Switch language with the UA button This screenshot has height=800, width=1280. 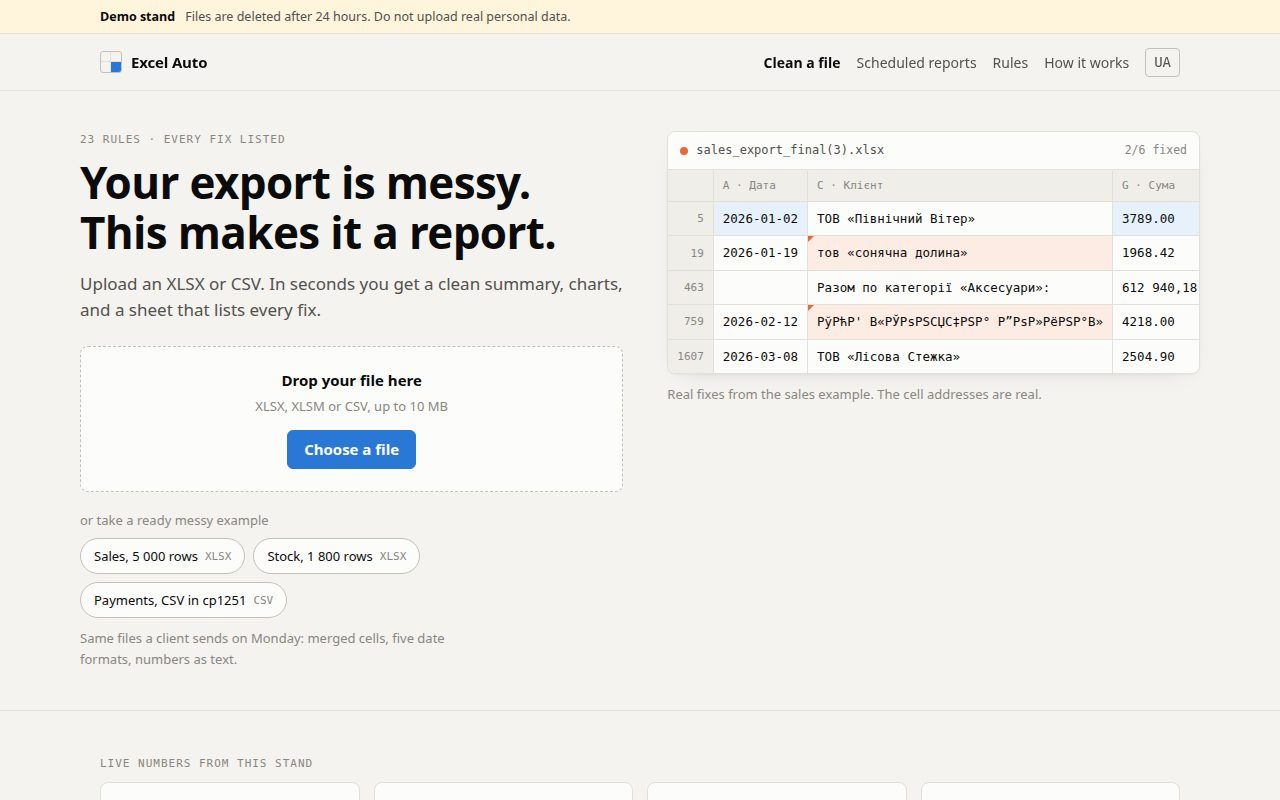tap(1162, 62)
